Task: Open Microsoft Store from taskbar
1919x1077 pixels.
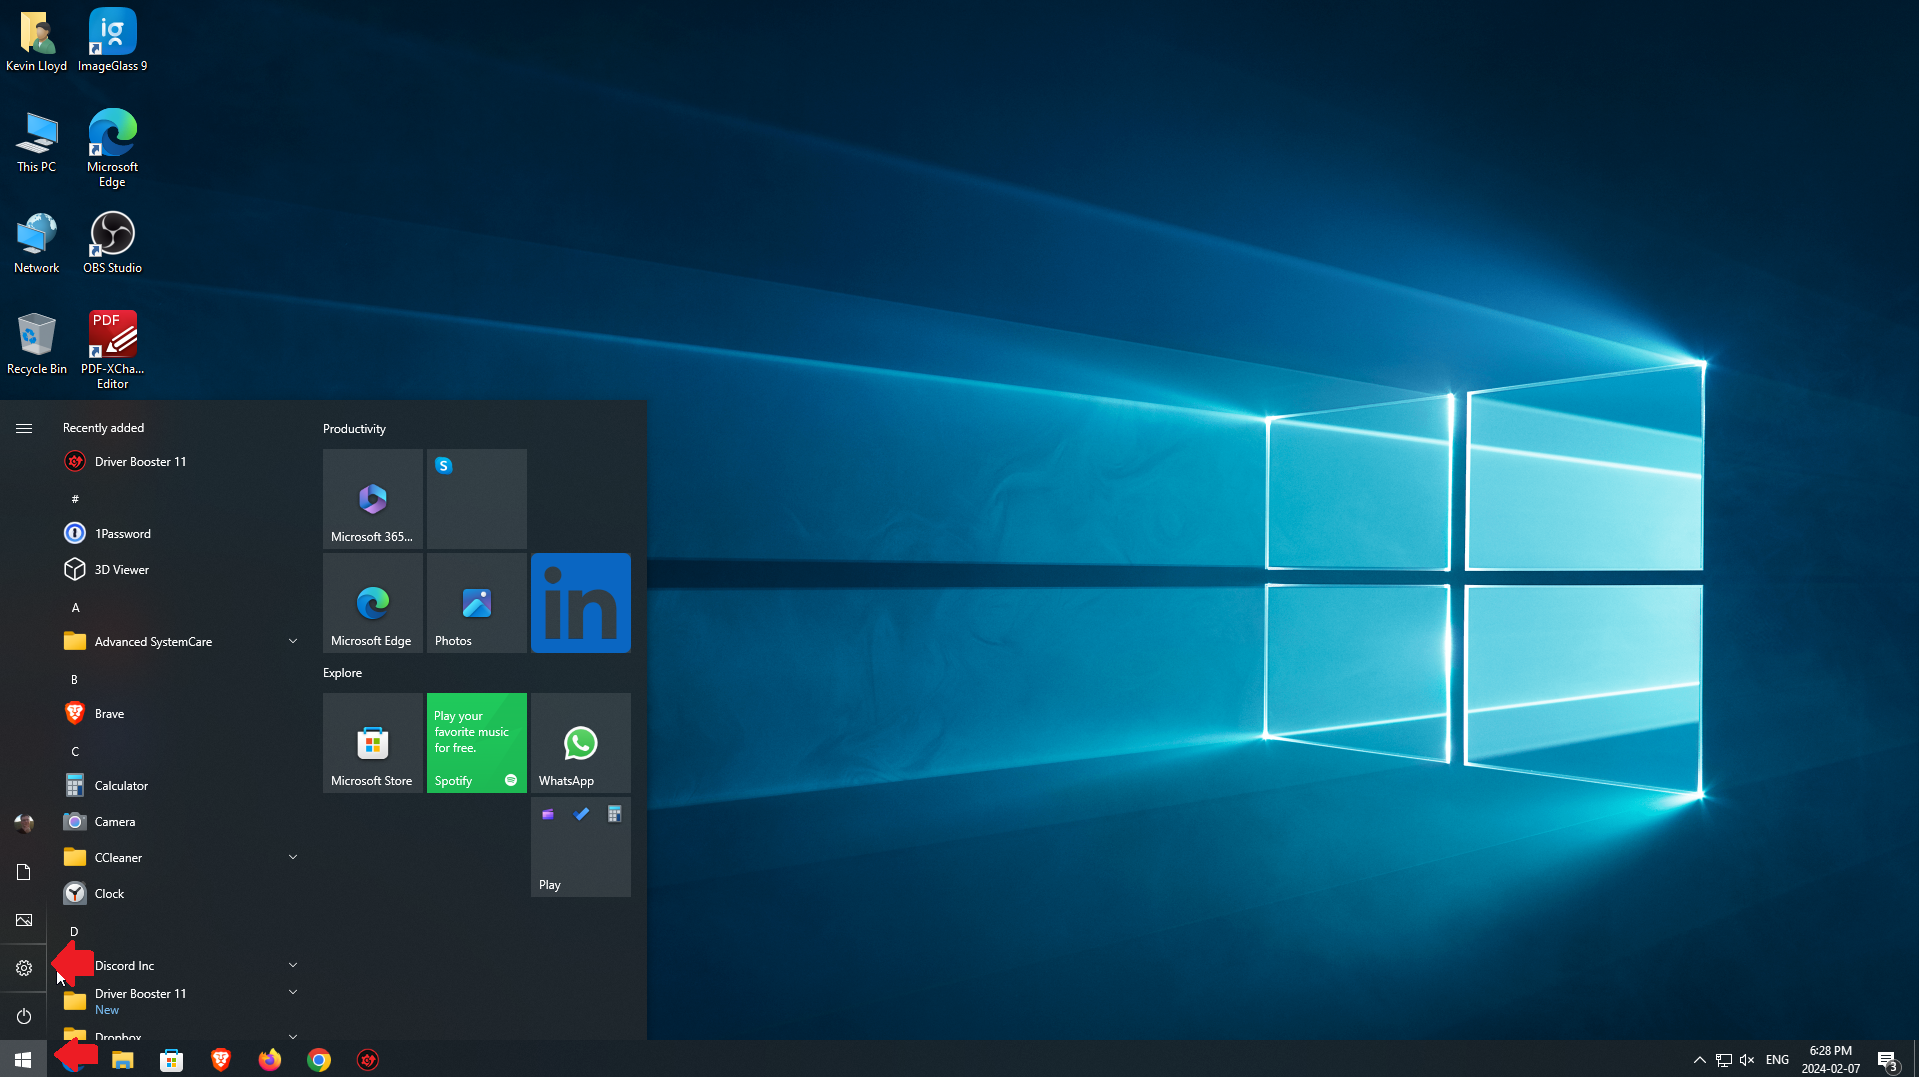Action: pyautogui.click(x=172, y=1060)
